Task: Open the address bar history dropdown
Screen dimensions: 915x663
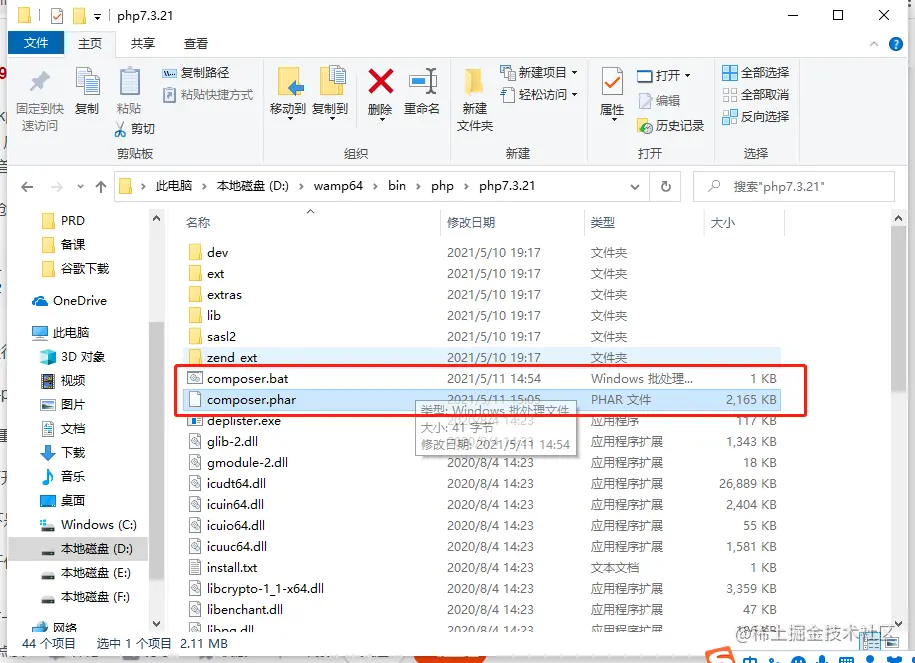Action: click(x=634, y=187)
